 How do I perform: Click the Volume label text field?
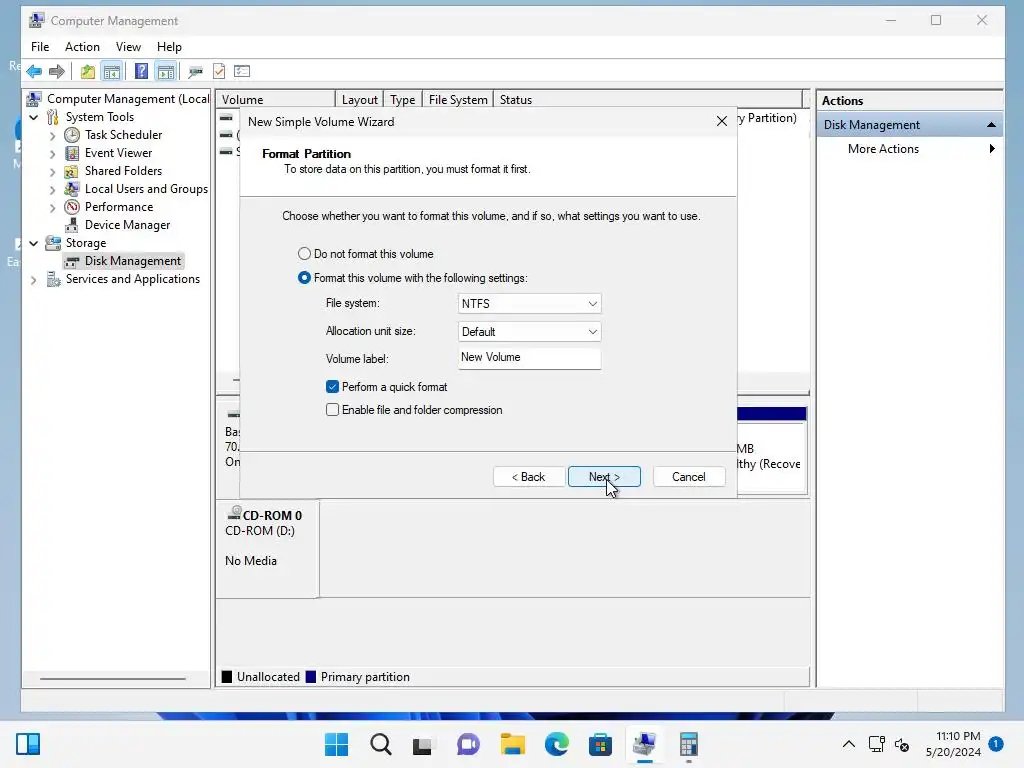530,358
